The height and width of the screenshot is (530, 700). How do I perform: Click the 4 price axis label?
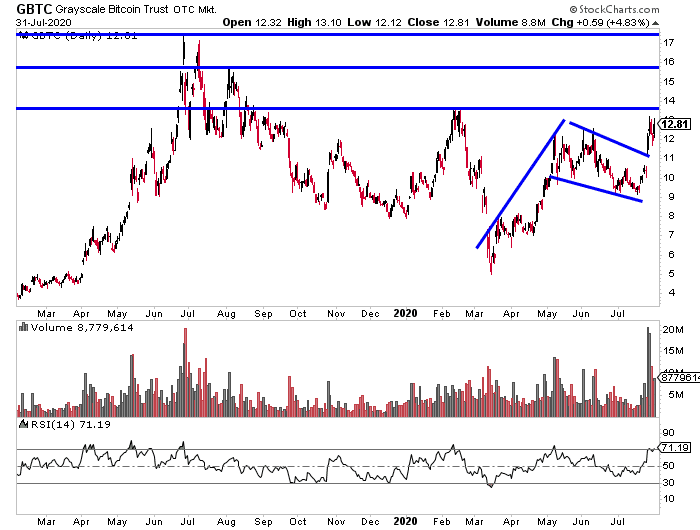click(x=671, y=293)
